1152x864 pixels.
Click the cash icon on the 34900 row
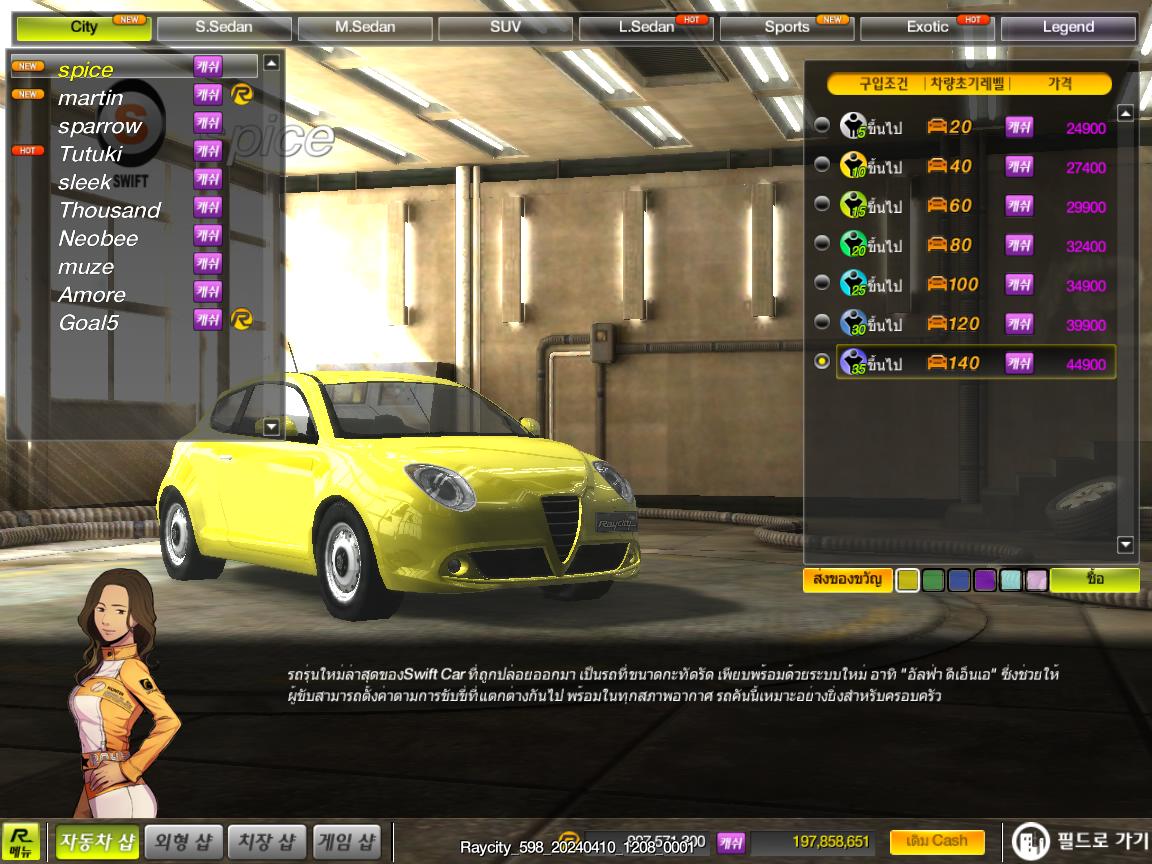point(1019,284)
